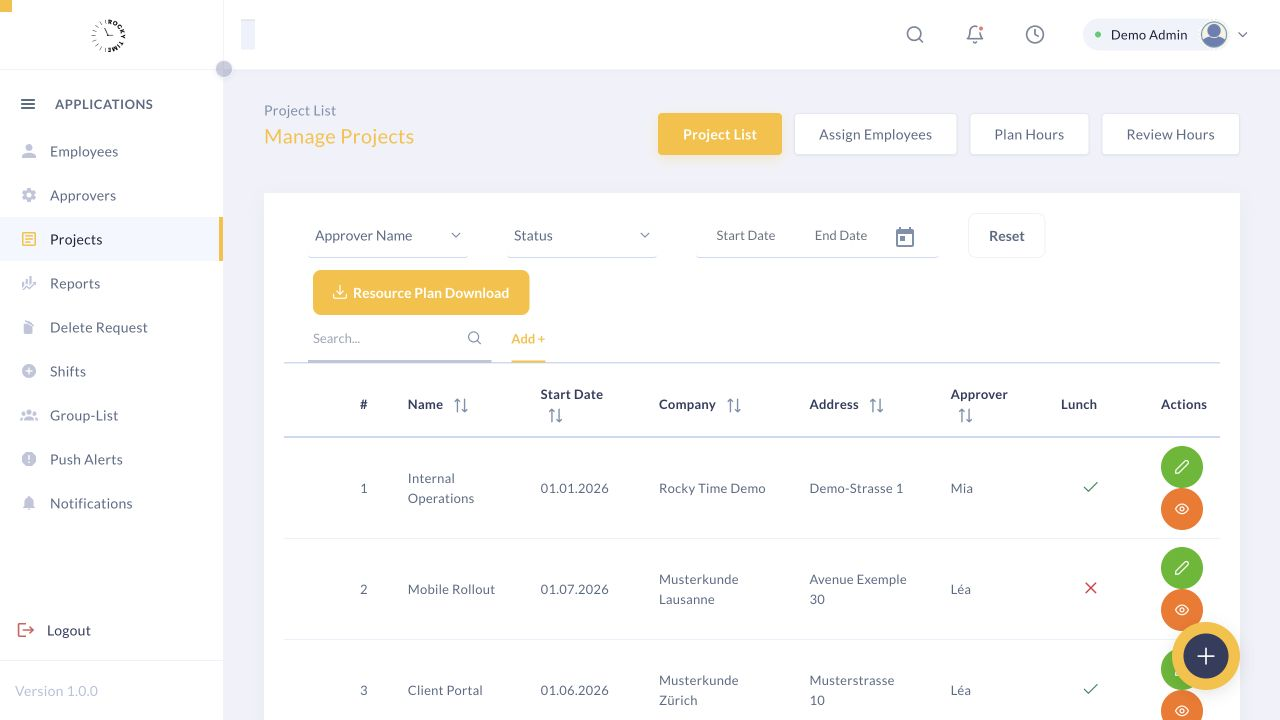The width and height of the screenshot is (1280, 720).
Task: Open the Approver Name dropdown
Action: point(387,236)
